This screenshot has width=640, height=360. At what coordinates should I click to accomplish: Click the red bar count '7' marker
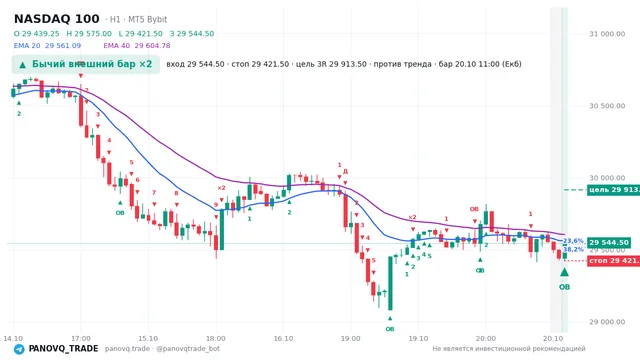[154, 193]
